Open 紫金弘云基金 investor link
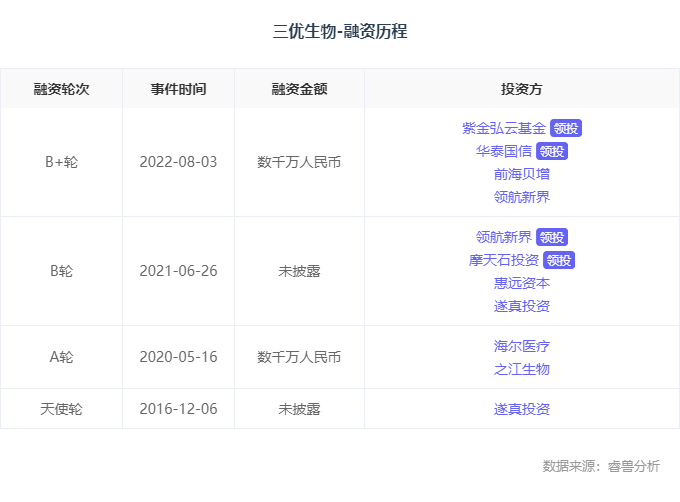 (504, 128)
